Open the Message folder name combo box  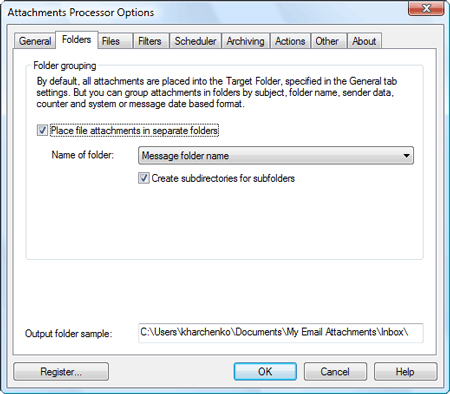click(276, 156)
